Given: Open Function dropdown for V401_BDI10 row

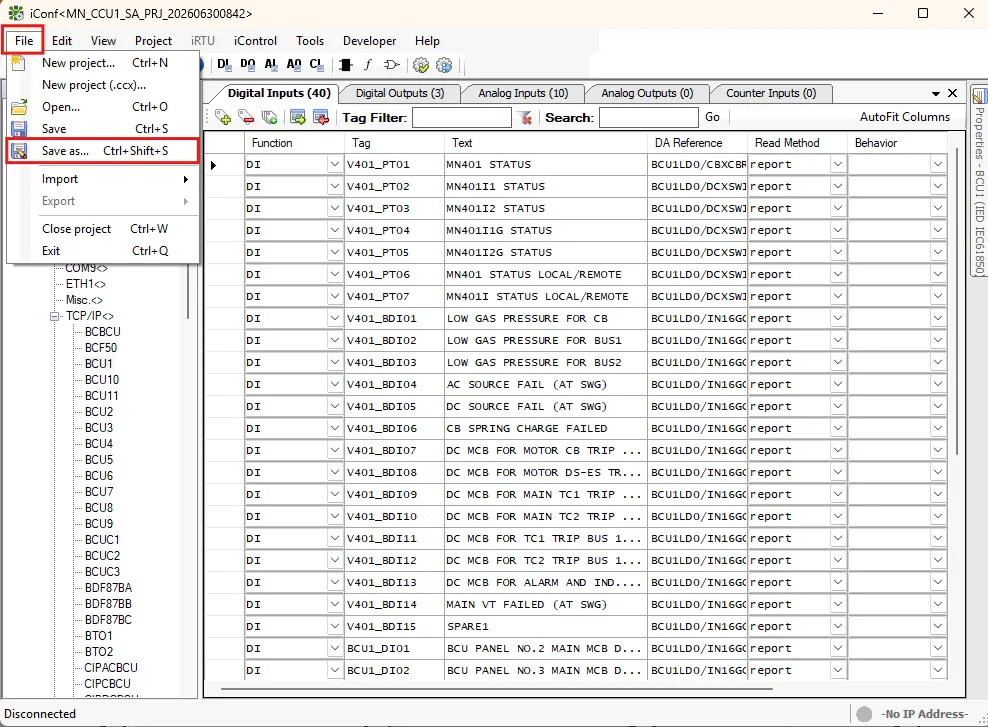Looking at the screenshot, I should pyautogui.click(x=335, y=516).
